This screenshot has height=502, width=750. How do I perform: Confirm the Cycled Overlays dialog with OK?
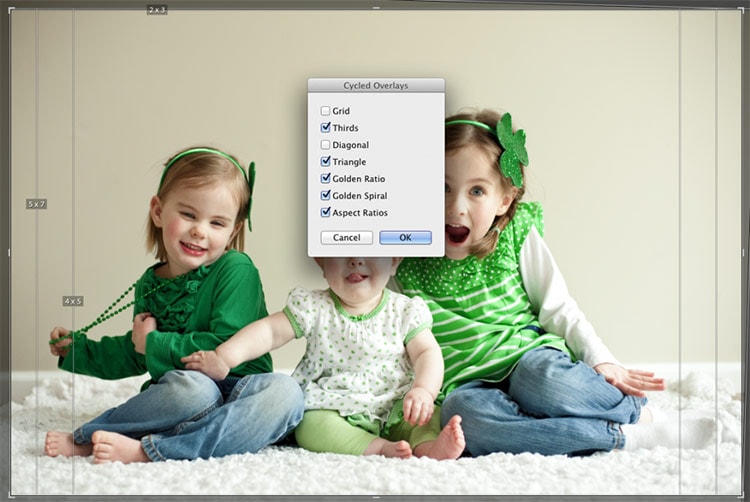tap(405, 238)
